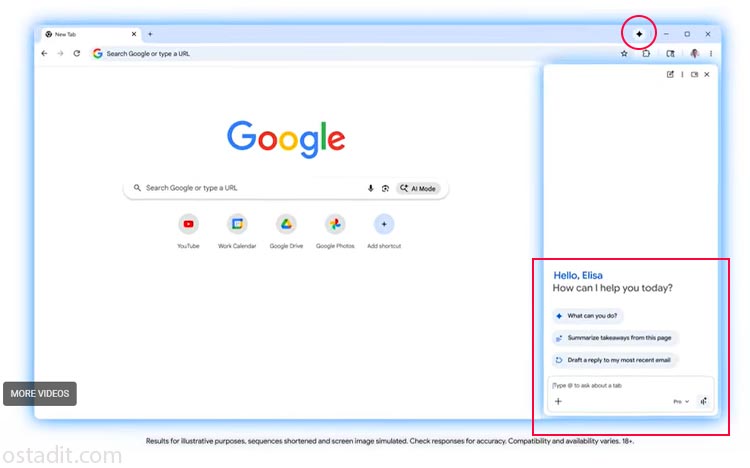Expand the Pro model selector dropdown

click(x=681, y=401)
